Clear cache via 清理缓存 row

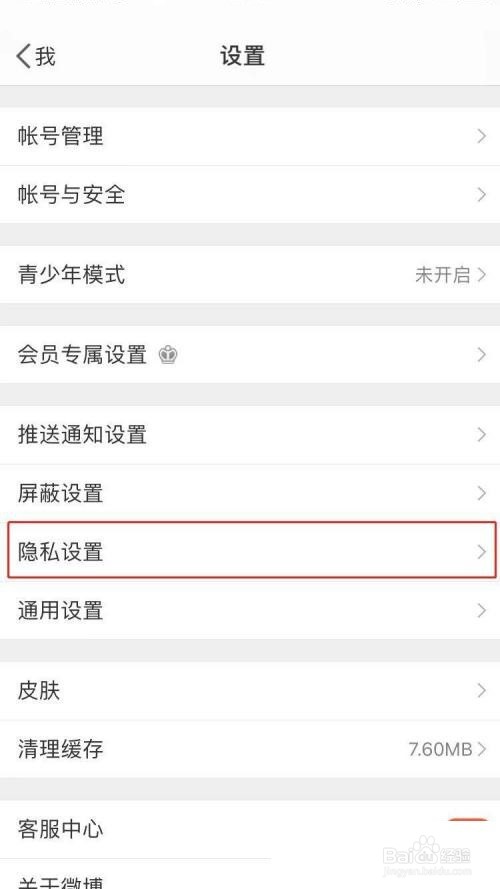click(250, 749)
